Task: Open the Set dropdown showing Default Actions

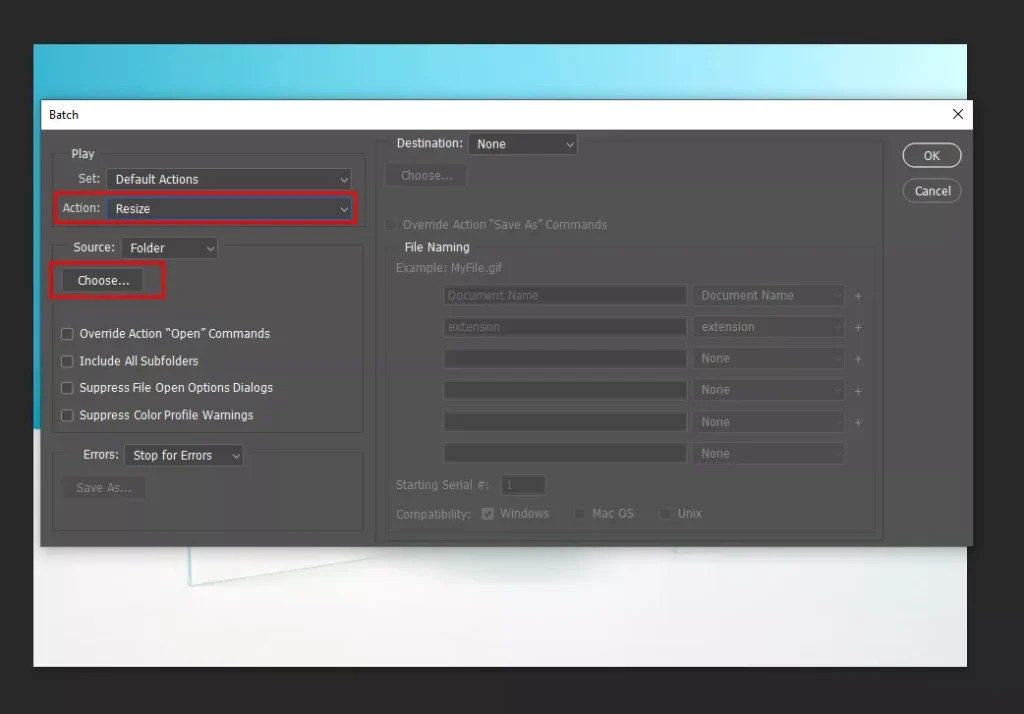Action: point(228,178)
